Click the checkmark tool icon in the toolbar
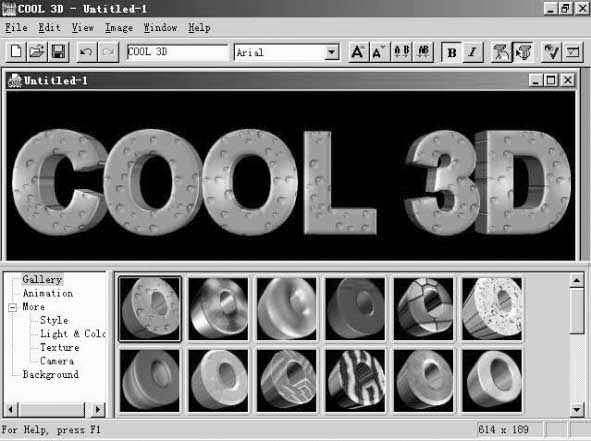 click(x=551, y=52)
